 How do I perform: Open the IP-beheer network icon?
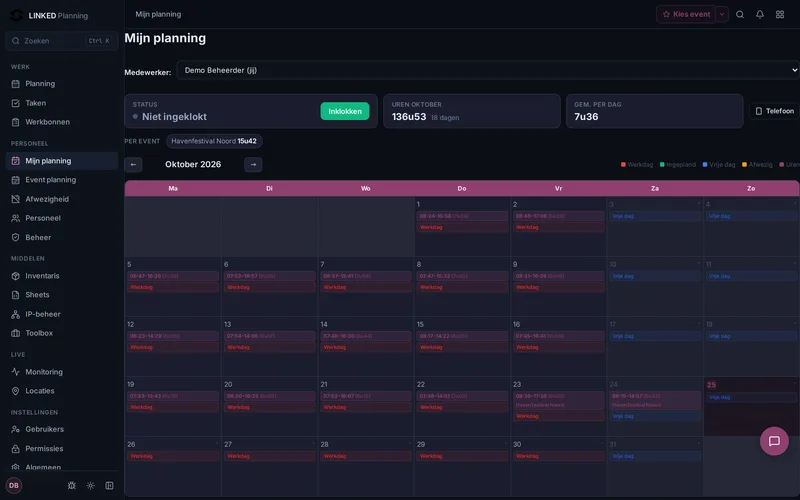16,314
